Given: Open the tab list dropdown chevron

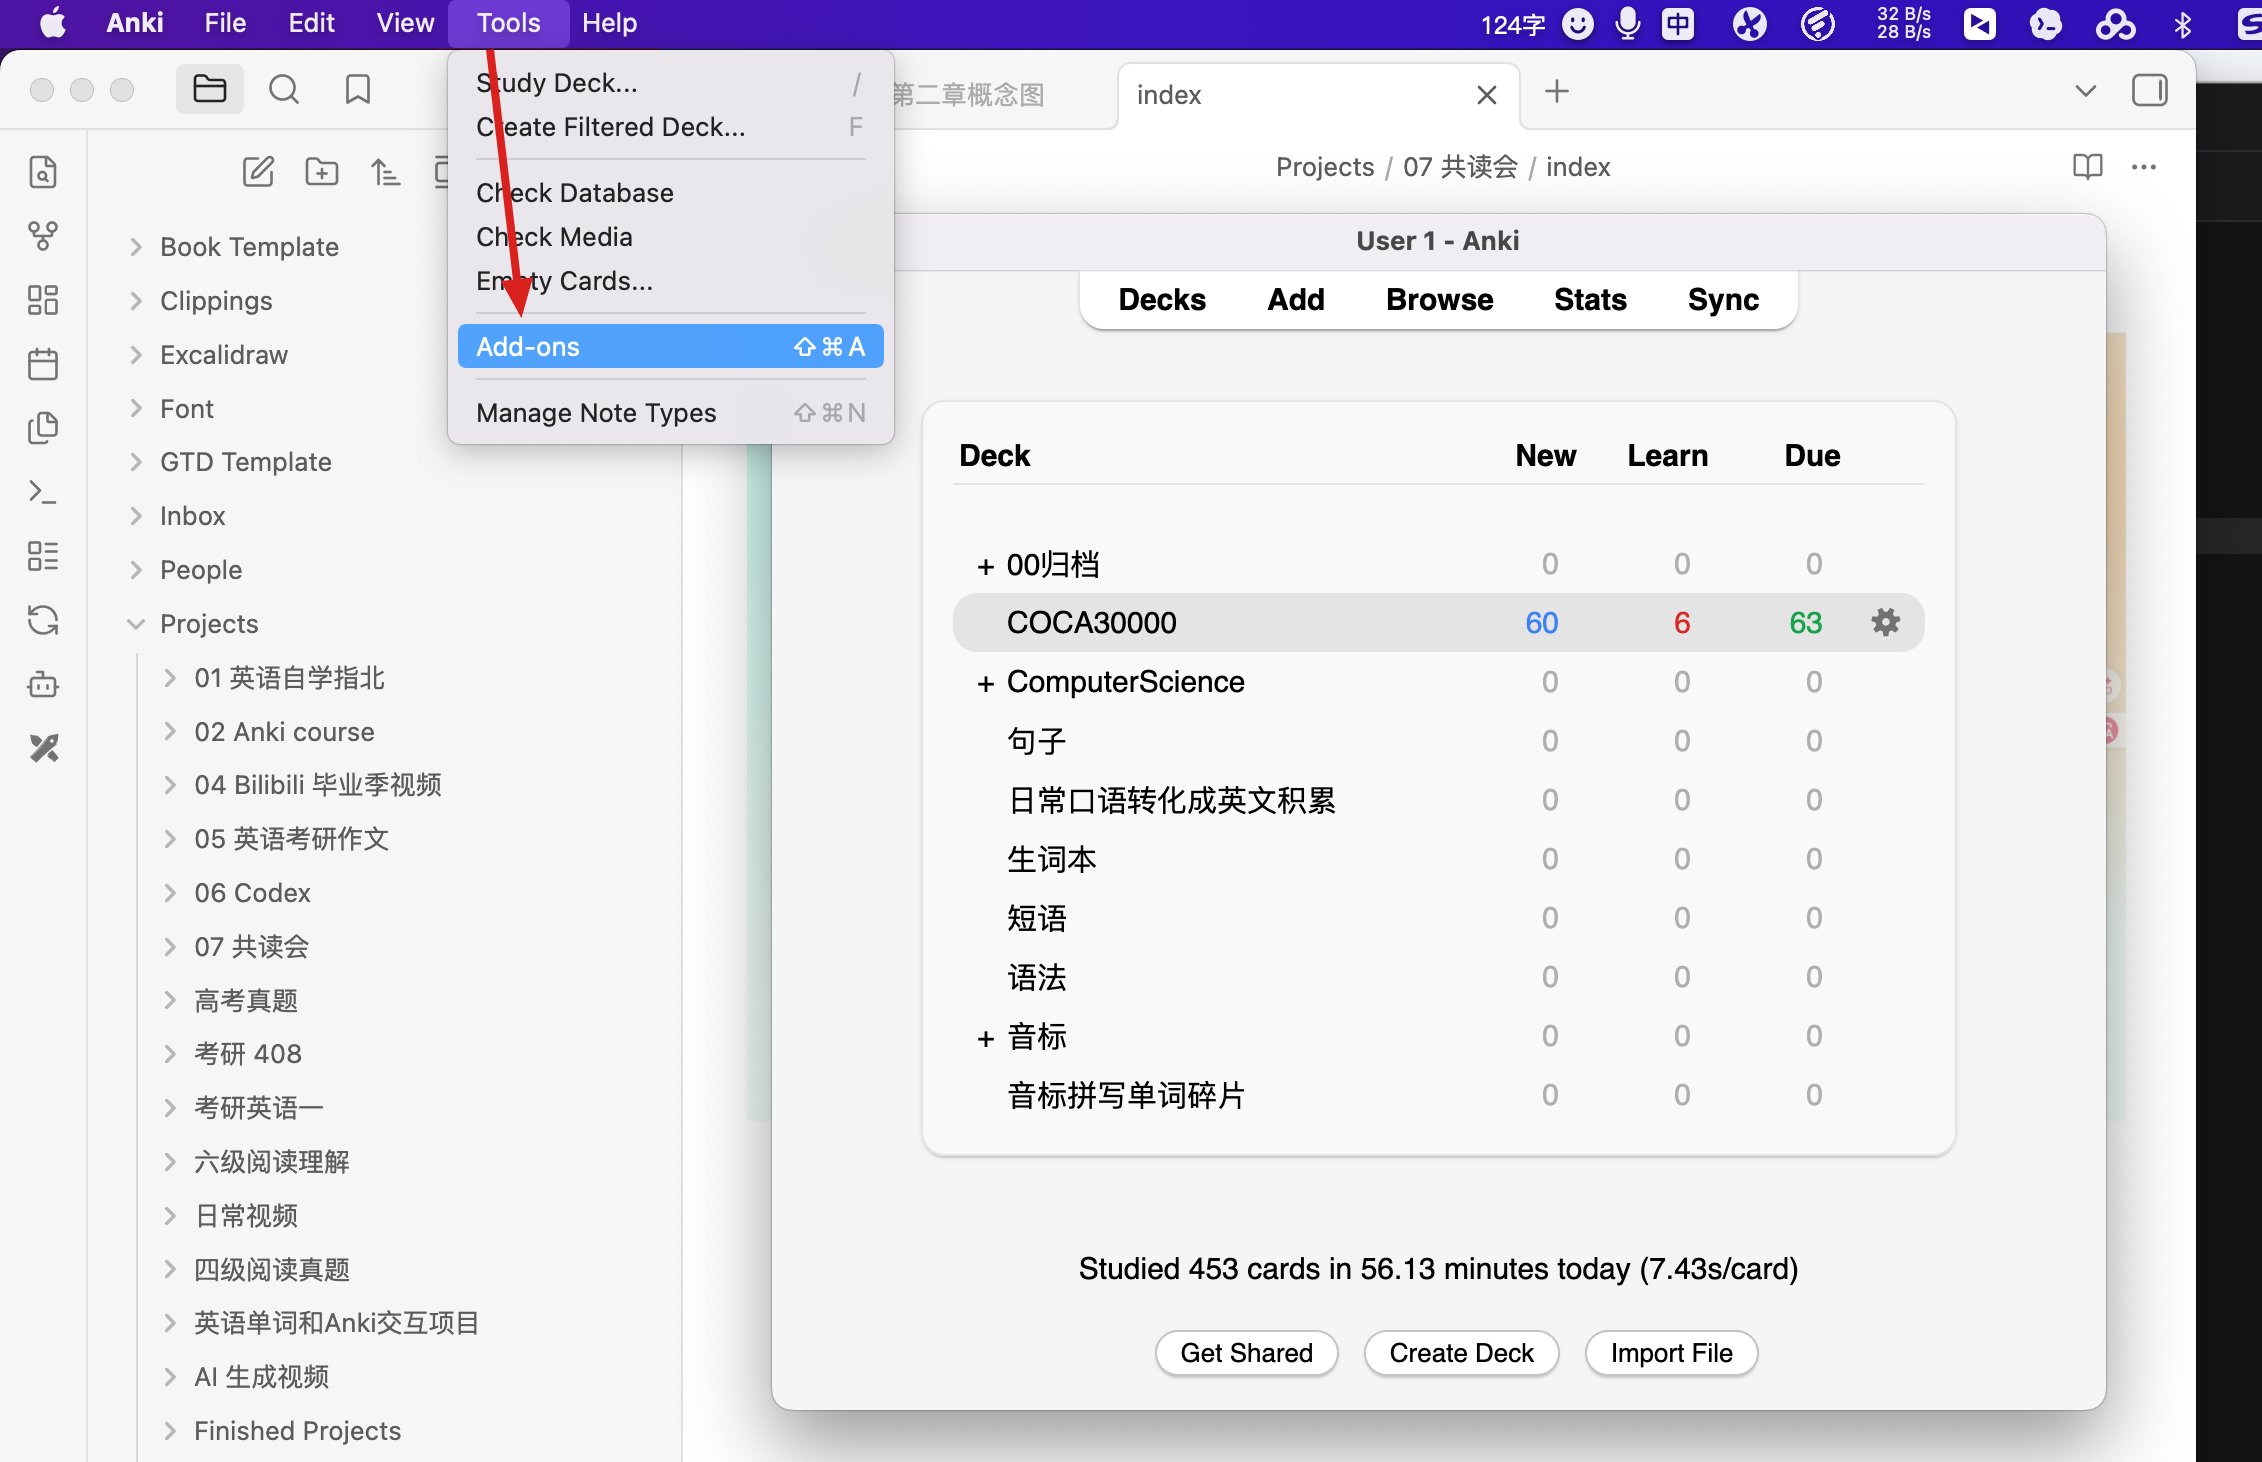Looking at the screenshot, I should (x=2085, y=91).
